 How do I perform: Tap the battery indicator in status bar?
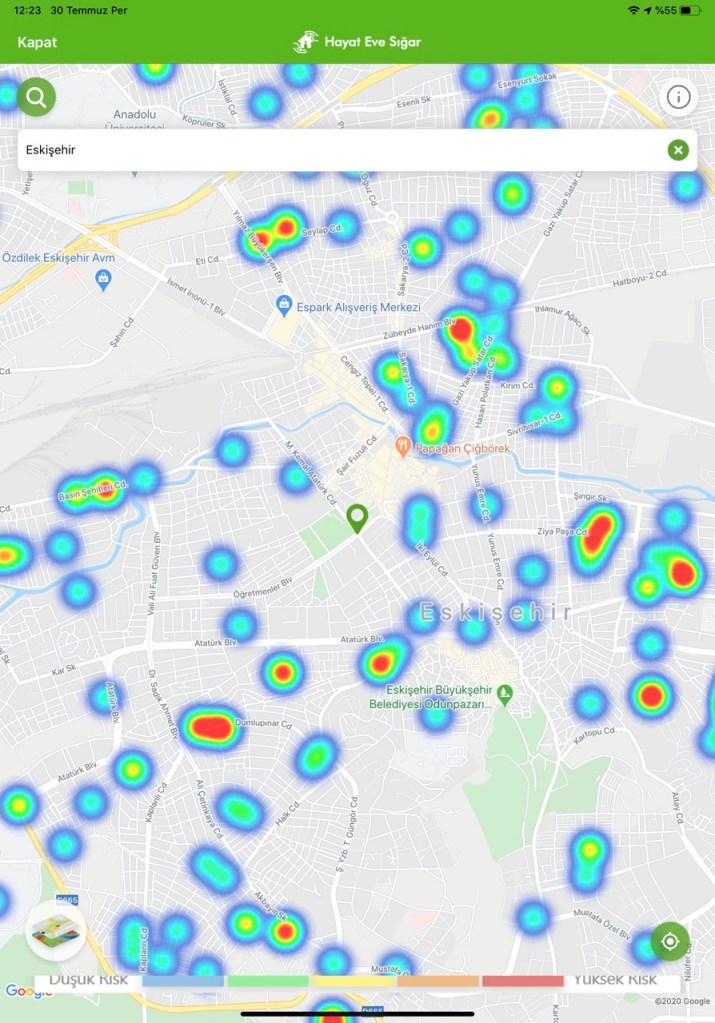690,10
